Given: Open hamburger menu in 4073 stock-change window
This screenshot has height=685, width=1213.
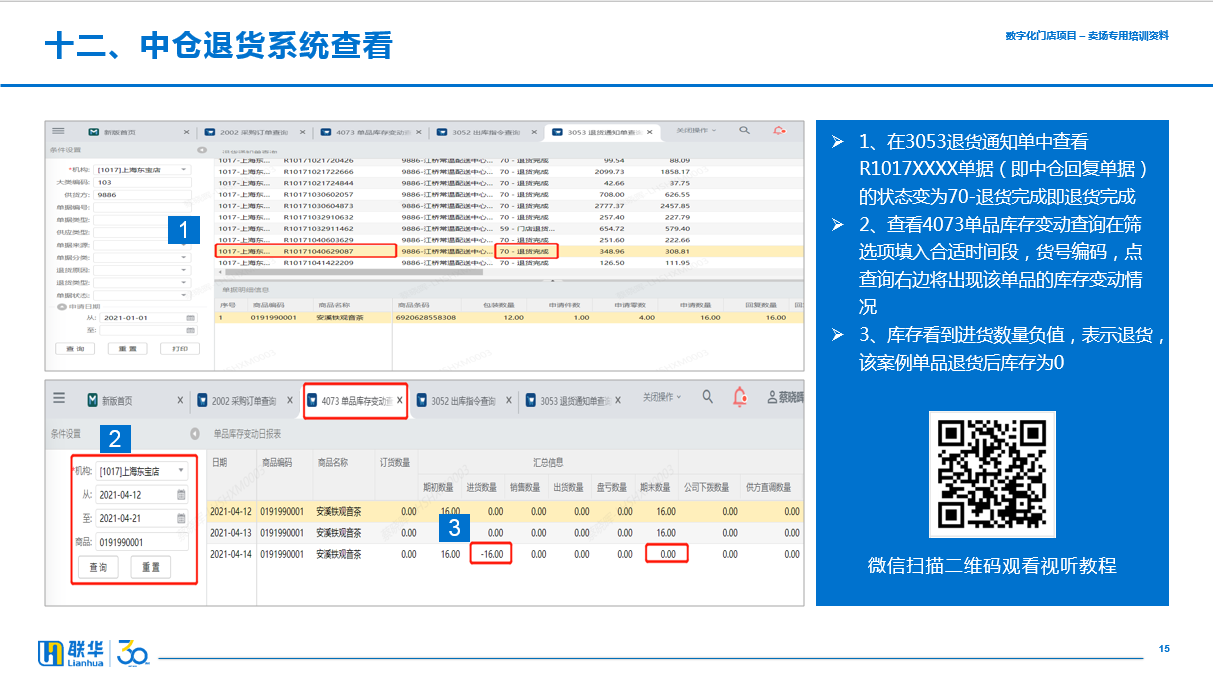Looking at the screenshot, I should (x=59, y=399).
